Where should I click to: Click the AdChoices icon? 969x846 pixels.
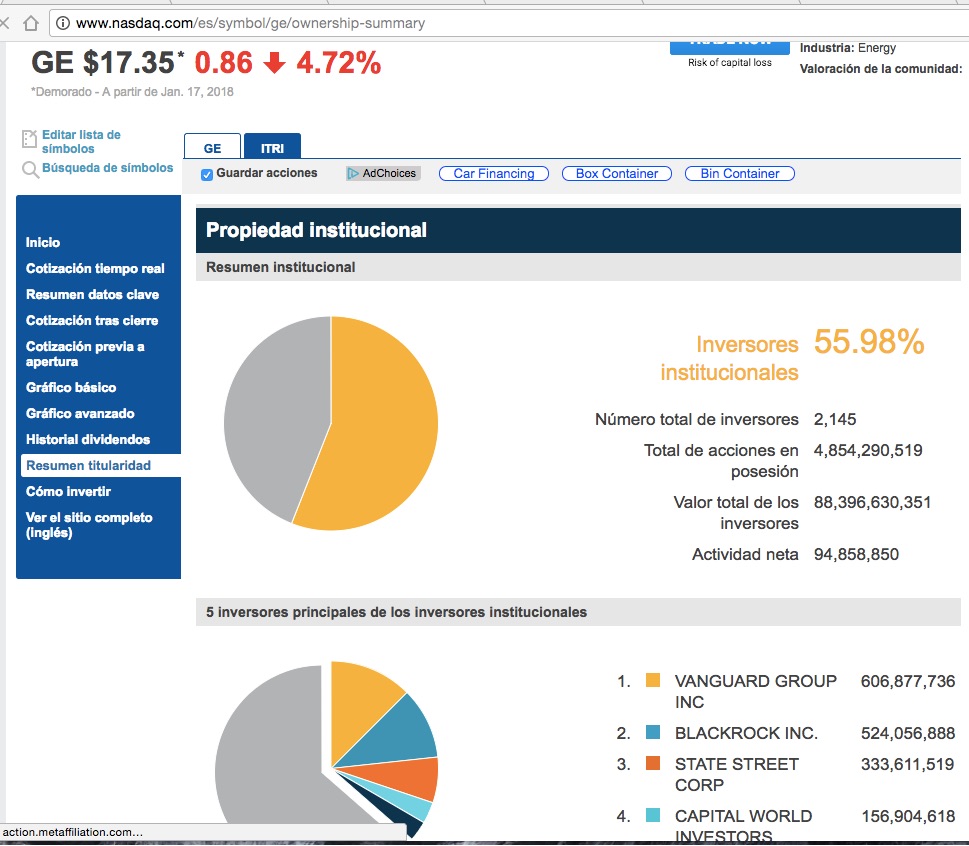[x=353, y=174]
